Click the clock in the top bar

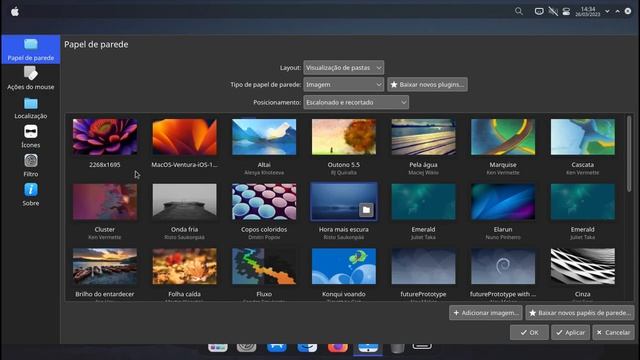point(588,11)
